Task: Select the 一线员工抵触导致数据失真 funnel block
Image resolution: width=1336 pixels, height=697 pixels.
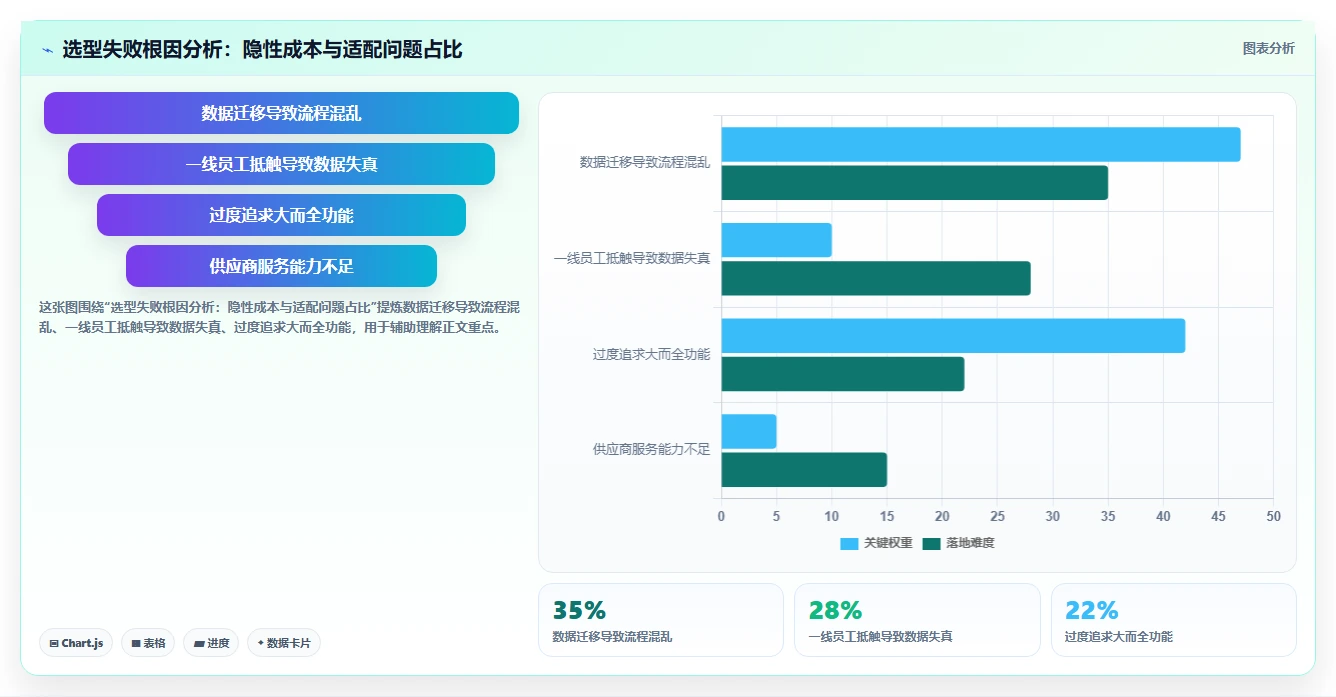Action: 281,164
